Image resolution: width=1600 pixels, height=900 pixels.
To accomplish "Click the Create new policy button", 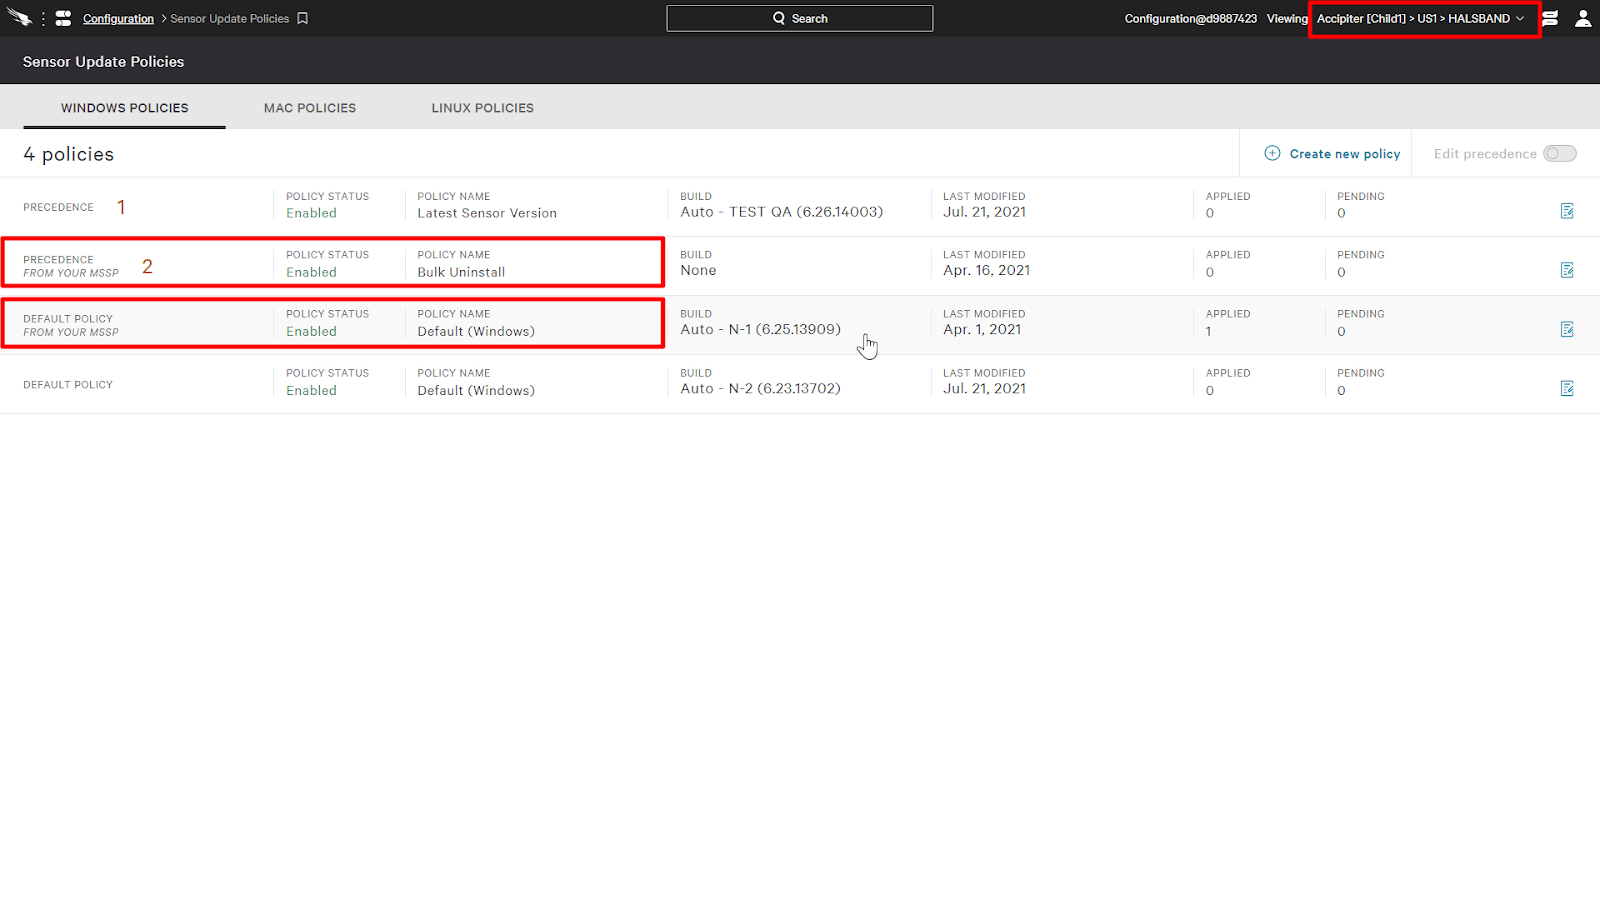I will tap(1333, 153).
